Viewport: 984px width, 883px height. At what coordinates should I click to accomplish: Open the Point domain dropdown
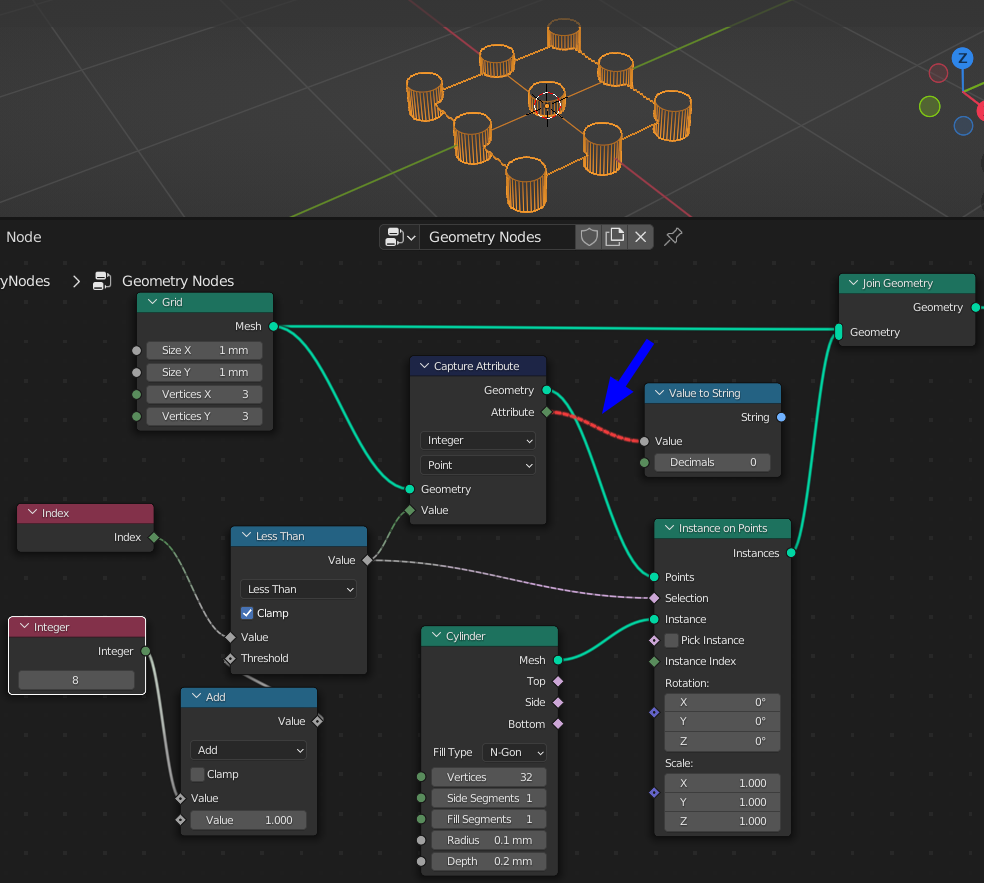478,465
